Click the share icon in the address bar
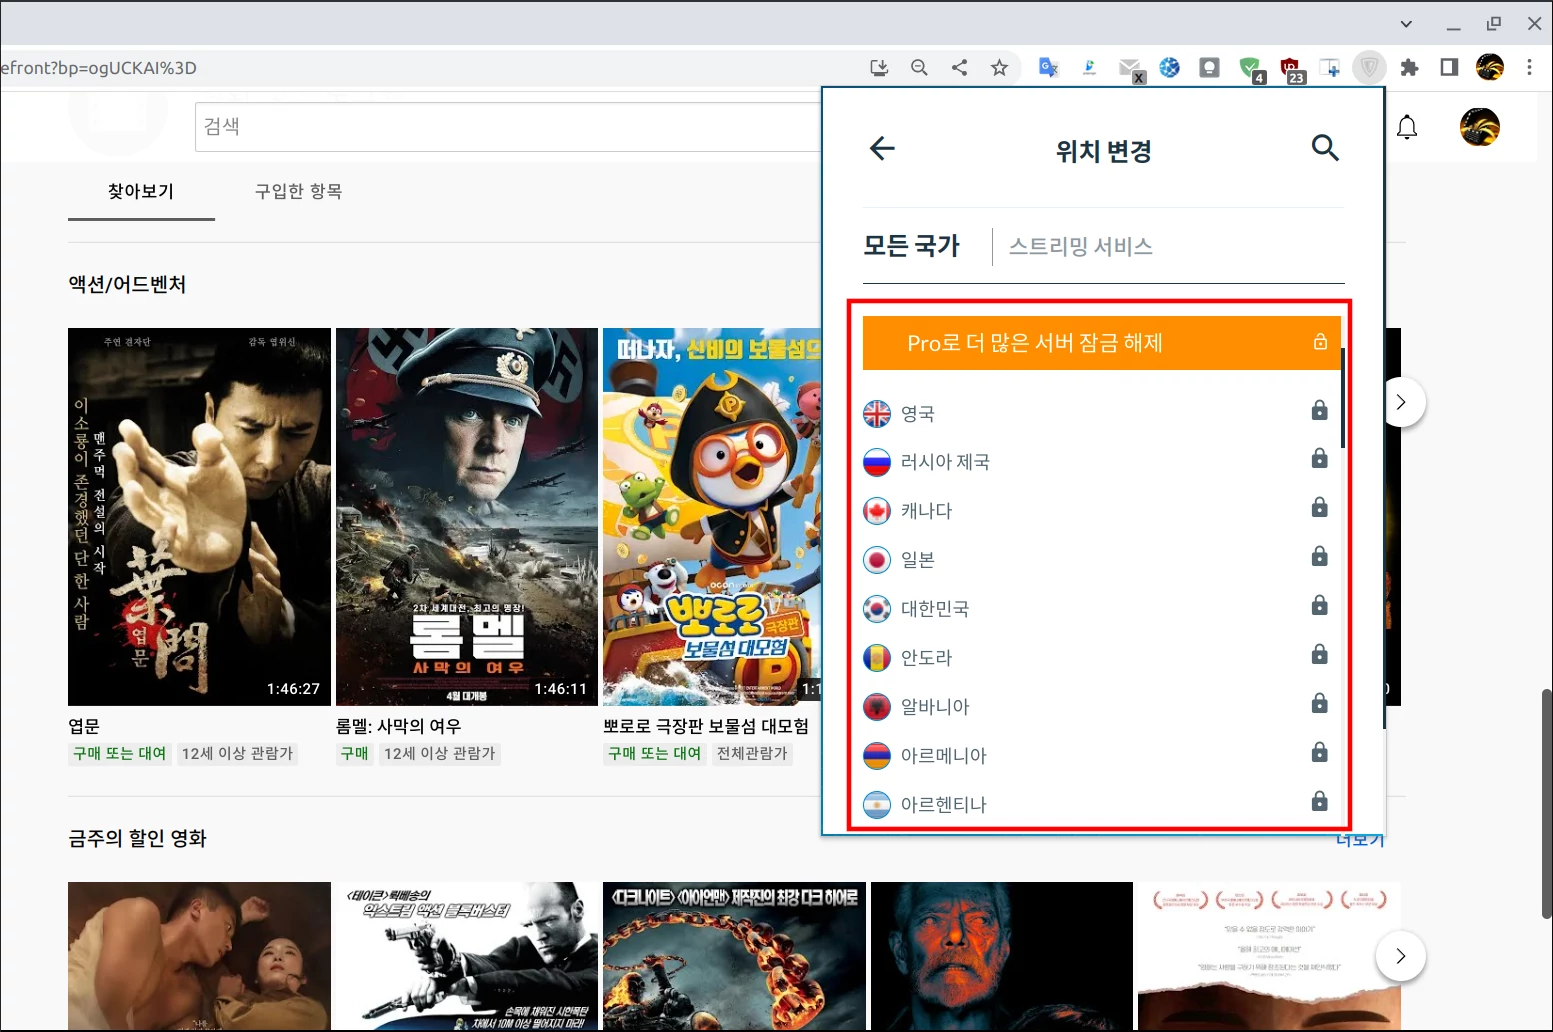 [x=959, y=67]
